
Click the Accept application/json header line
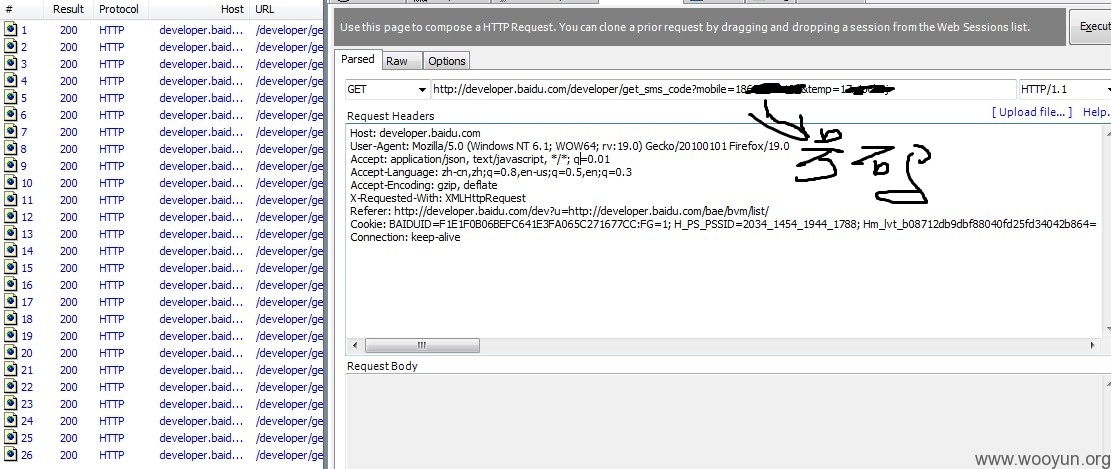point(480,159)
